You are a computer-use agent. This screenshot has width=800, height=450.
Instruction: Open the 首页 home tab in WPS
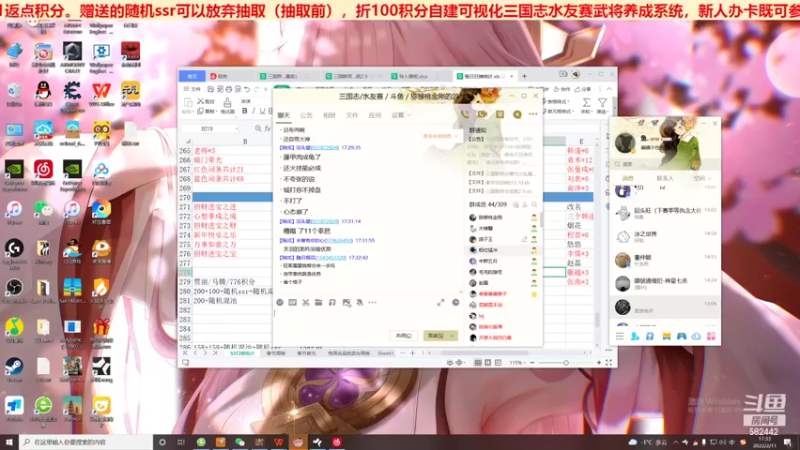pos(192,76)
